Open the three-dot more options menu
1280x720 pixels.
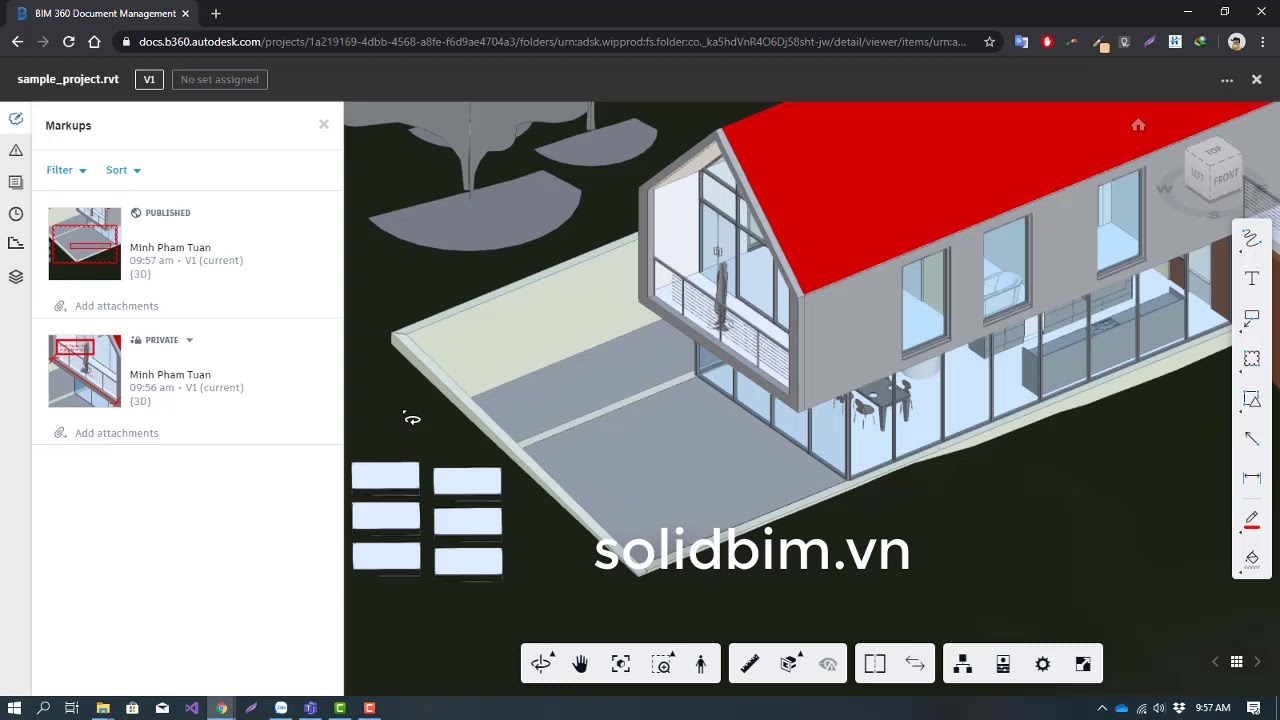(1227, 80)
